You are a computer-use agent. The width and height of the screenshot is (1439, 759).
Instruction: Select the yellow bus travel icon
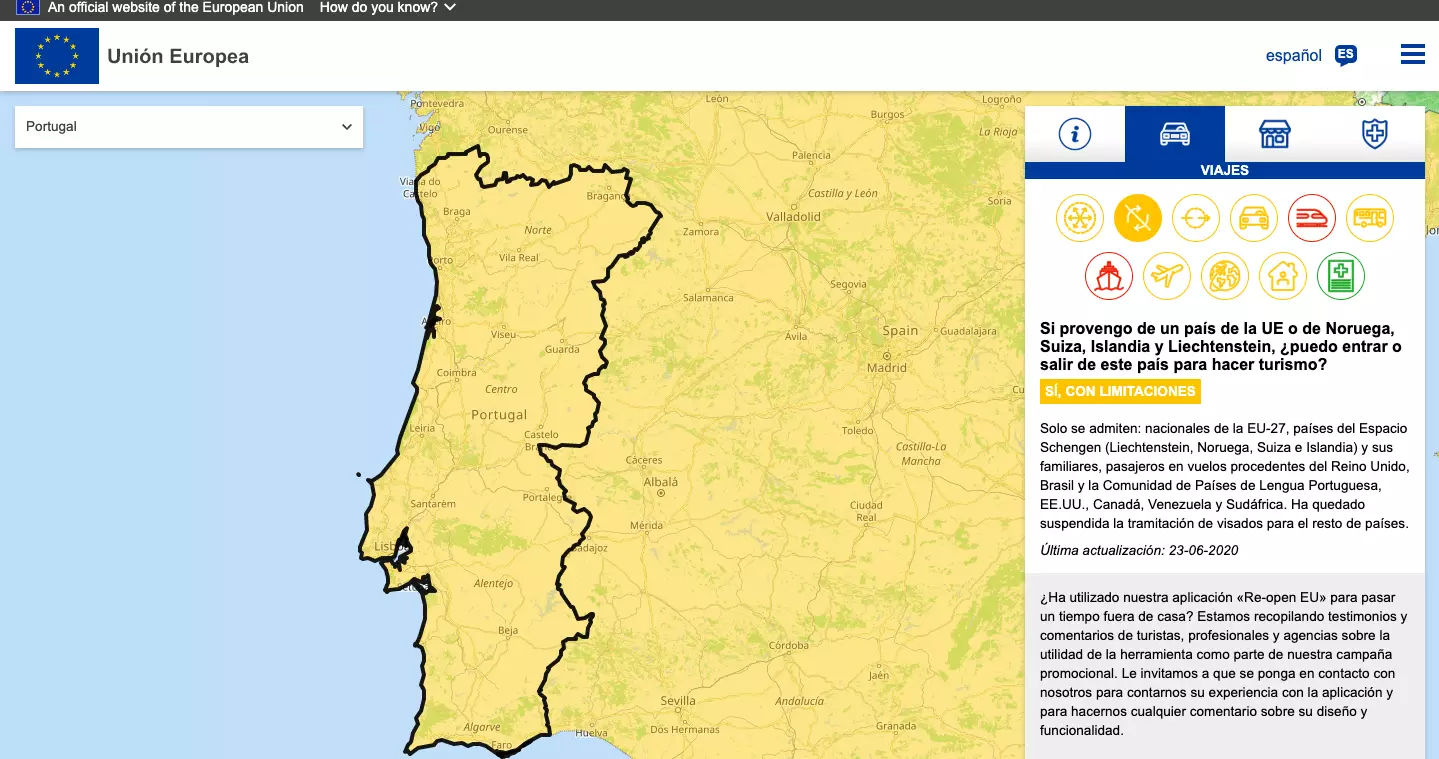tap(1370, 218)
